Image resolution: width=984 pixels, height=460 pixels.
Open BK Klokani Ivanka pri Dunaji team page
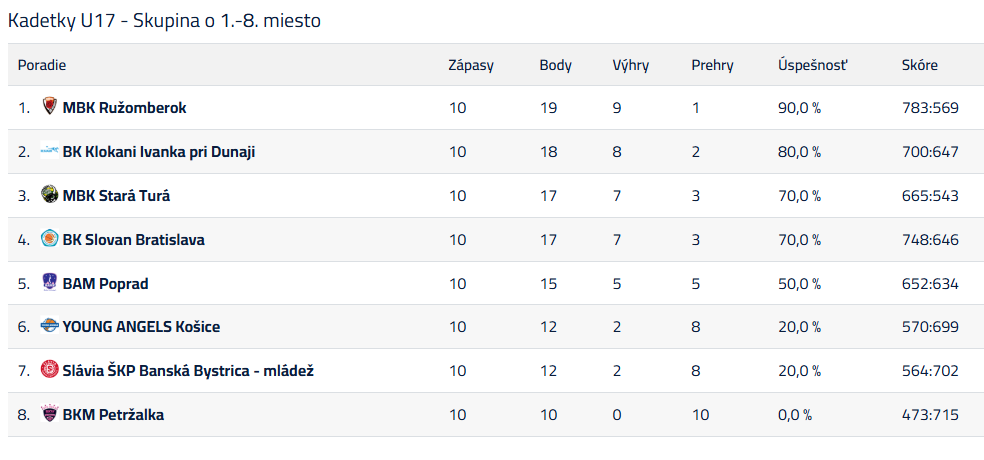click(159, 152)
